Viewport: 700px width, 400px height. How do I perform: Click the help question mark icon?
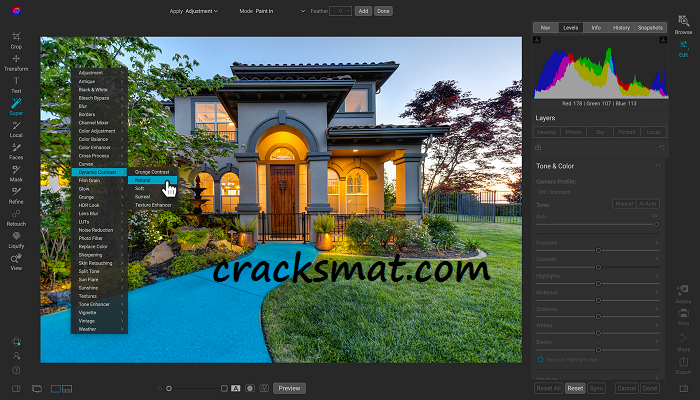(x=16, y=370)
